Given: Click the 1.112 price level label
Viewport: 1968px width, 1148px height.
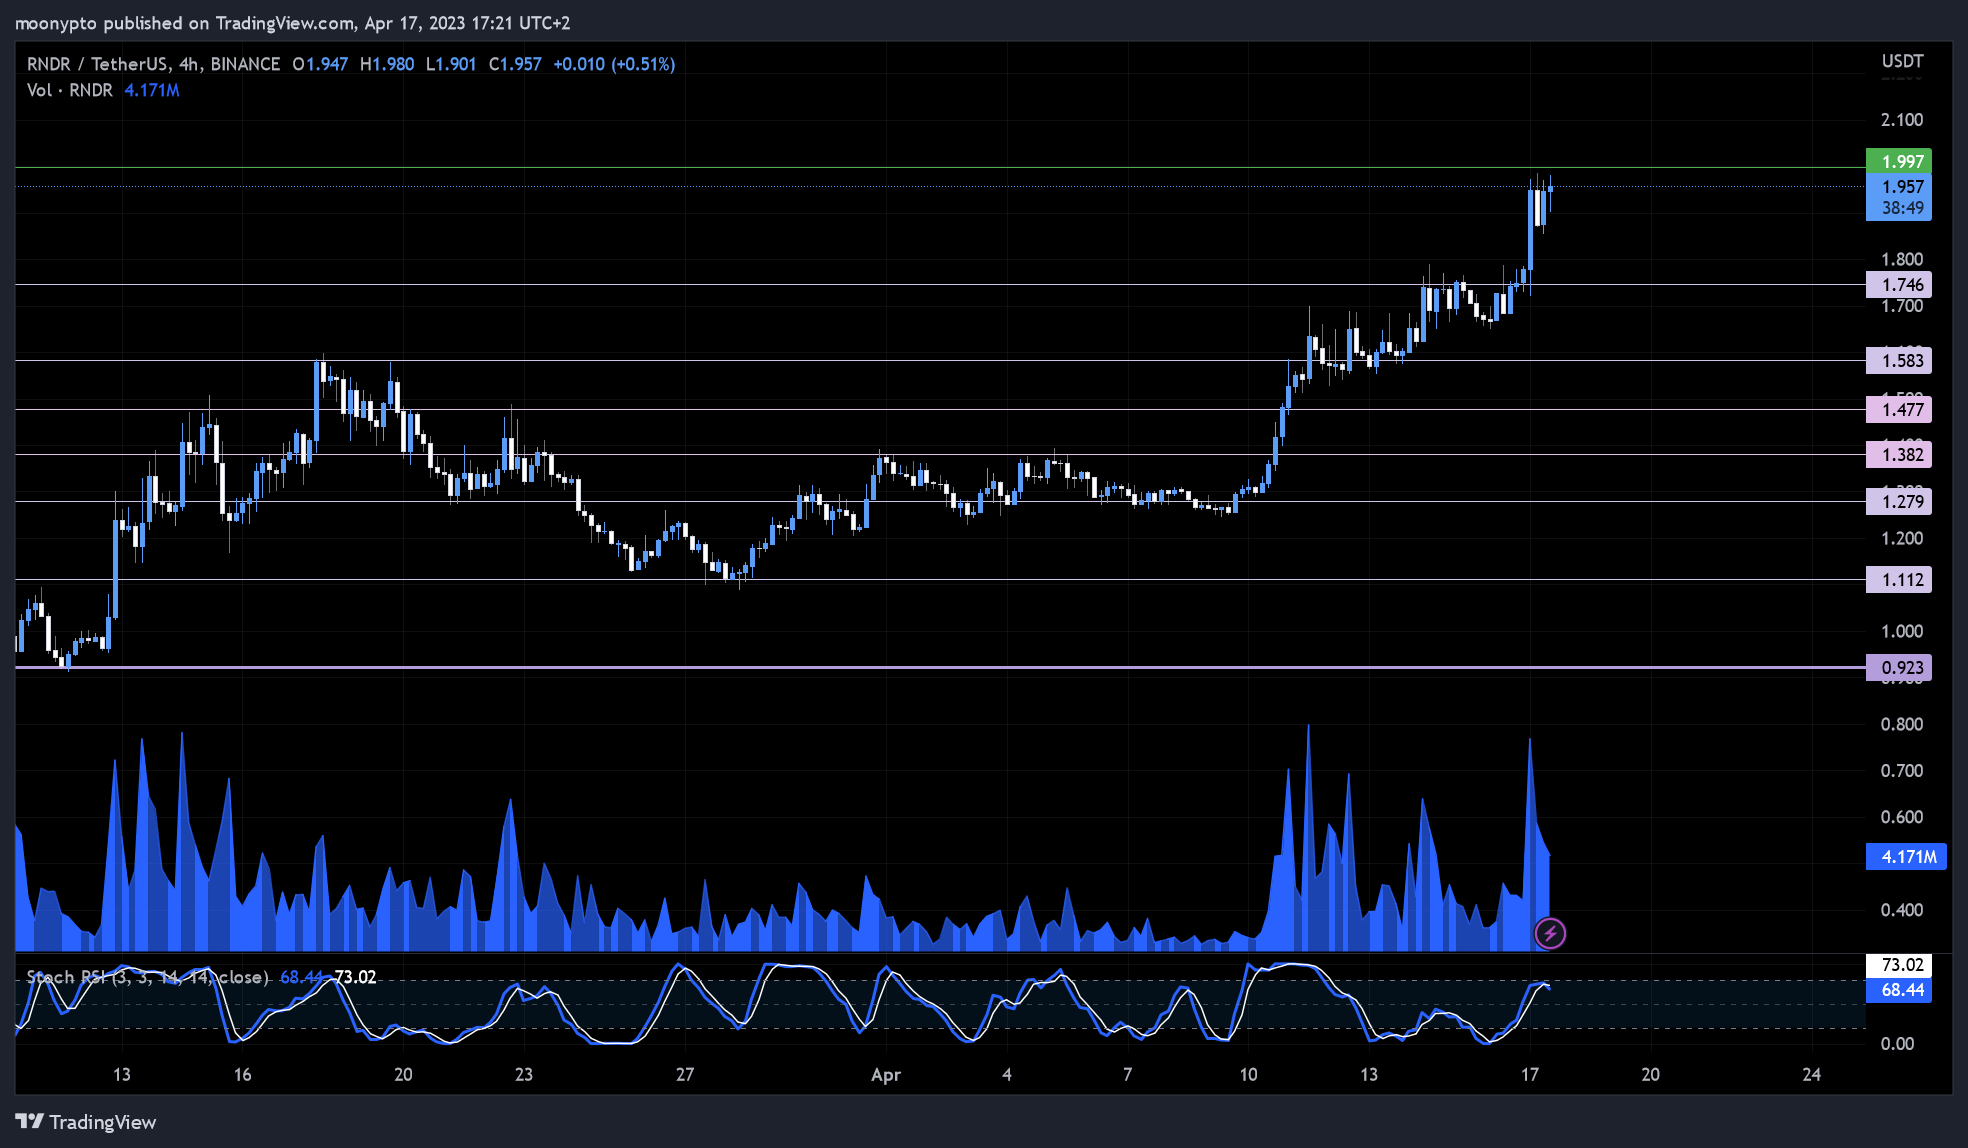Looking at the screenshot, I should tap(1899, 580).
